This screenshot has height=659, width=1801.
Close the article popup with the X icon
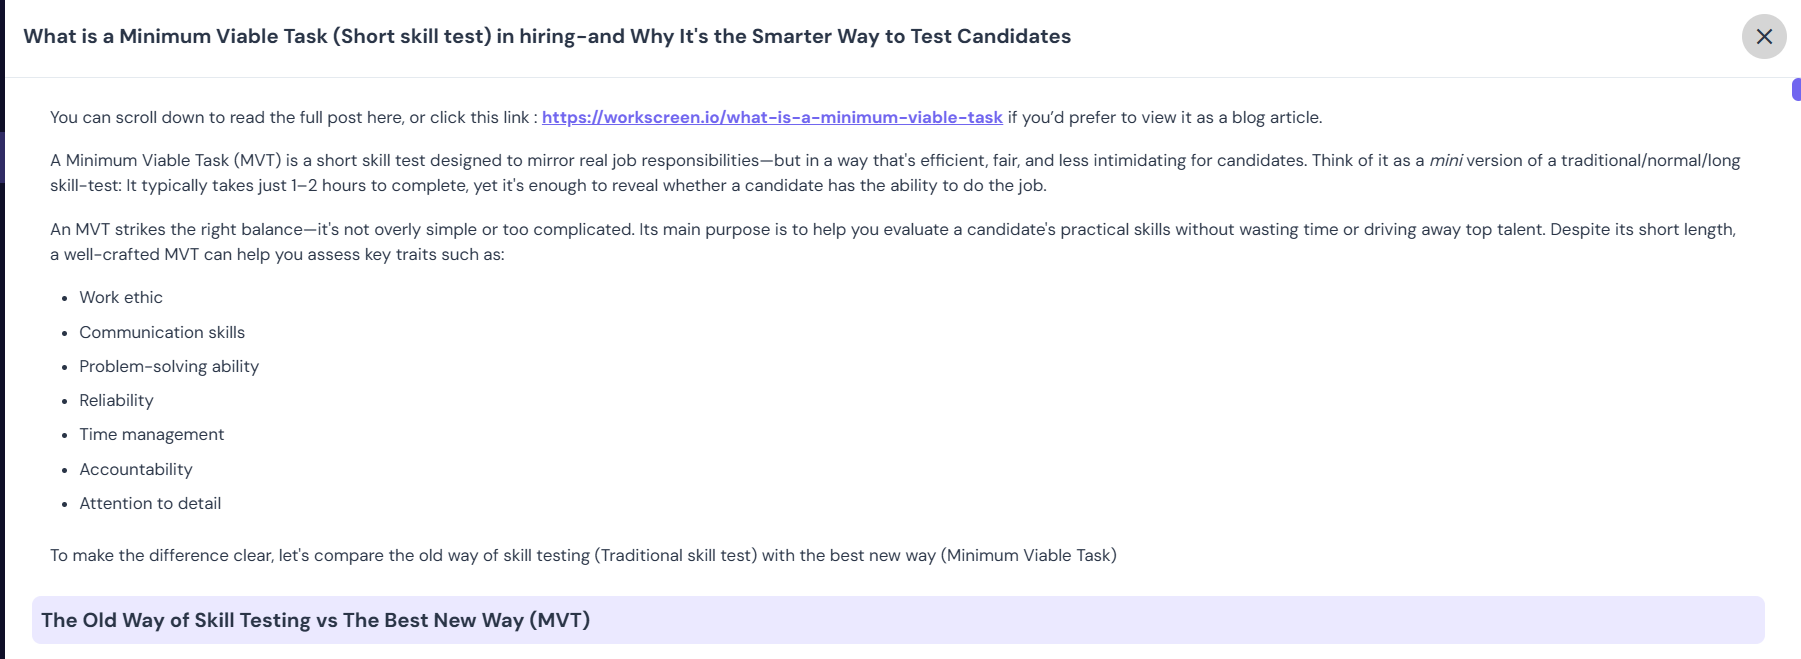point(1764,37)
